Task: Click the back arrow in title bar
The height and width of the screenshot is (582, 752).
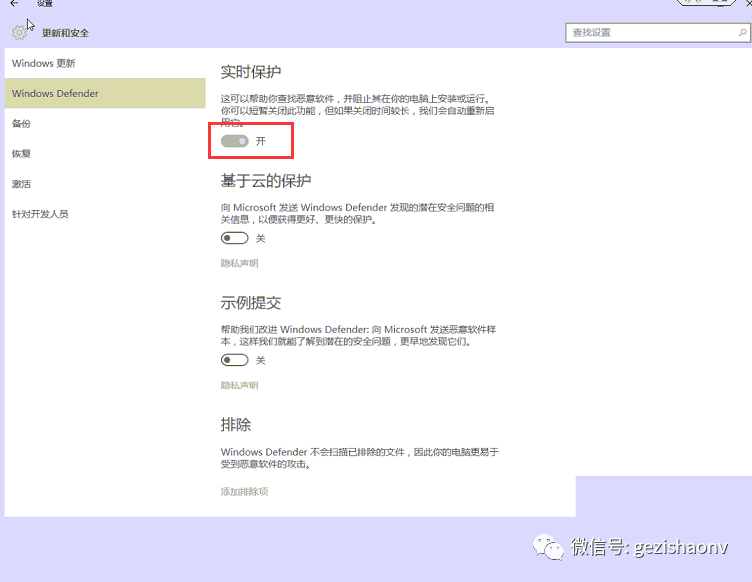Action: (14, 3)
